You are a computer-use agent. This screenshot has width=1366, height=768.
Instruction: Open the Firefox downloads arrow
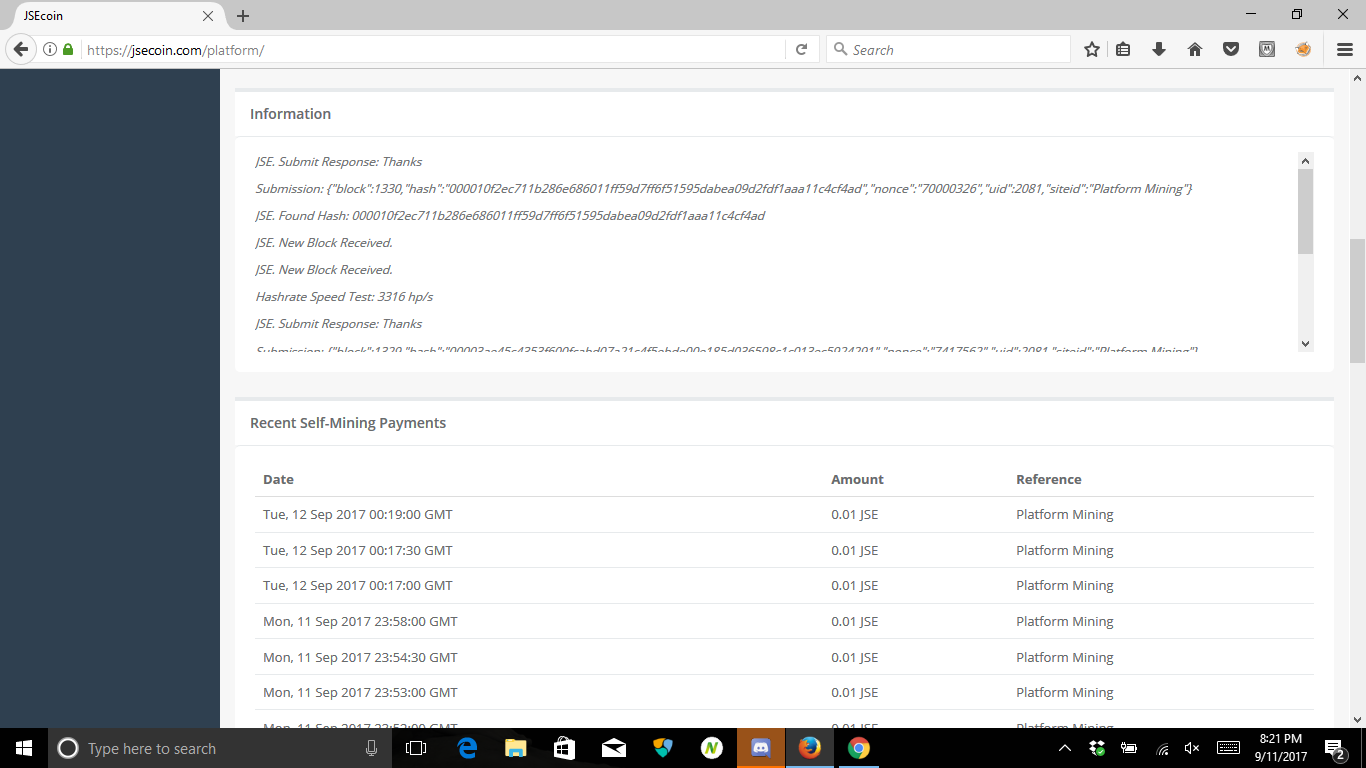tap(1159, 49)
